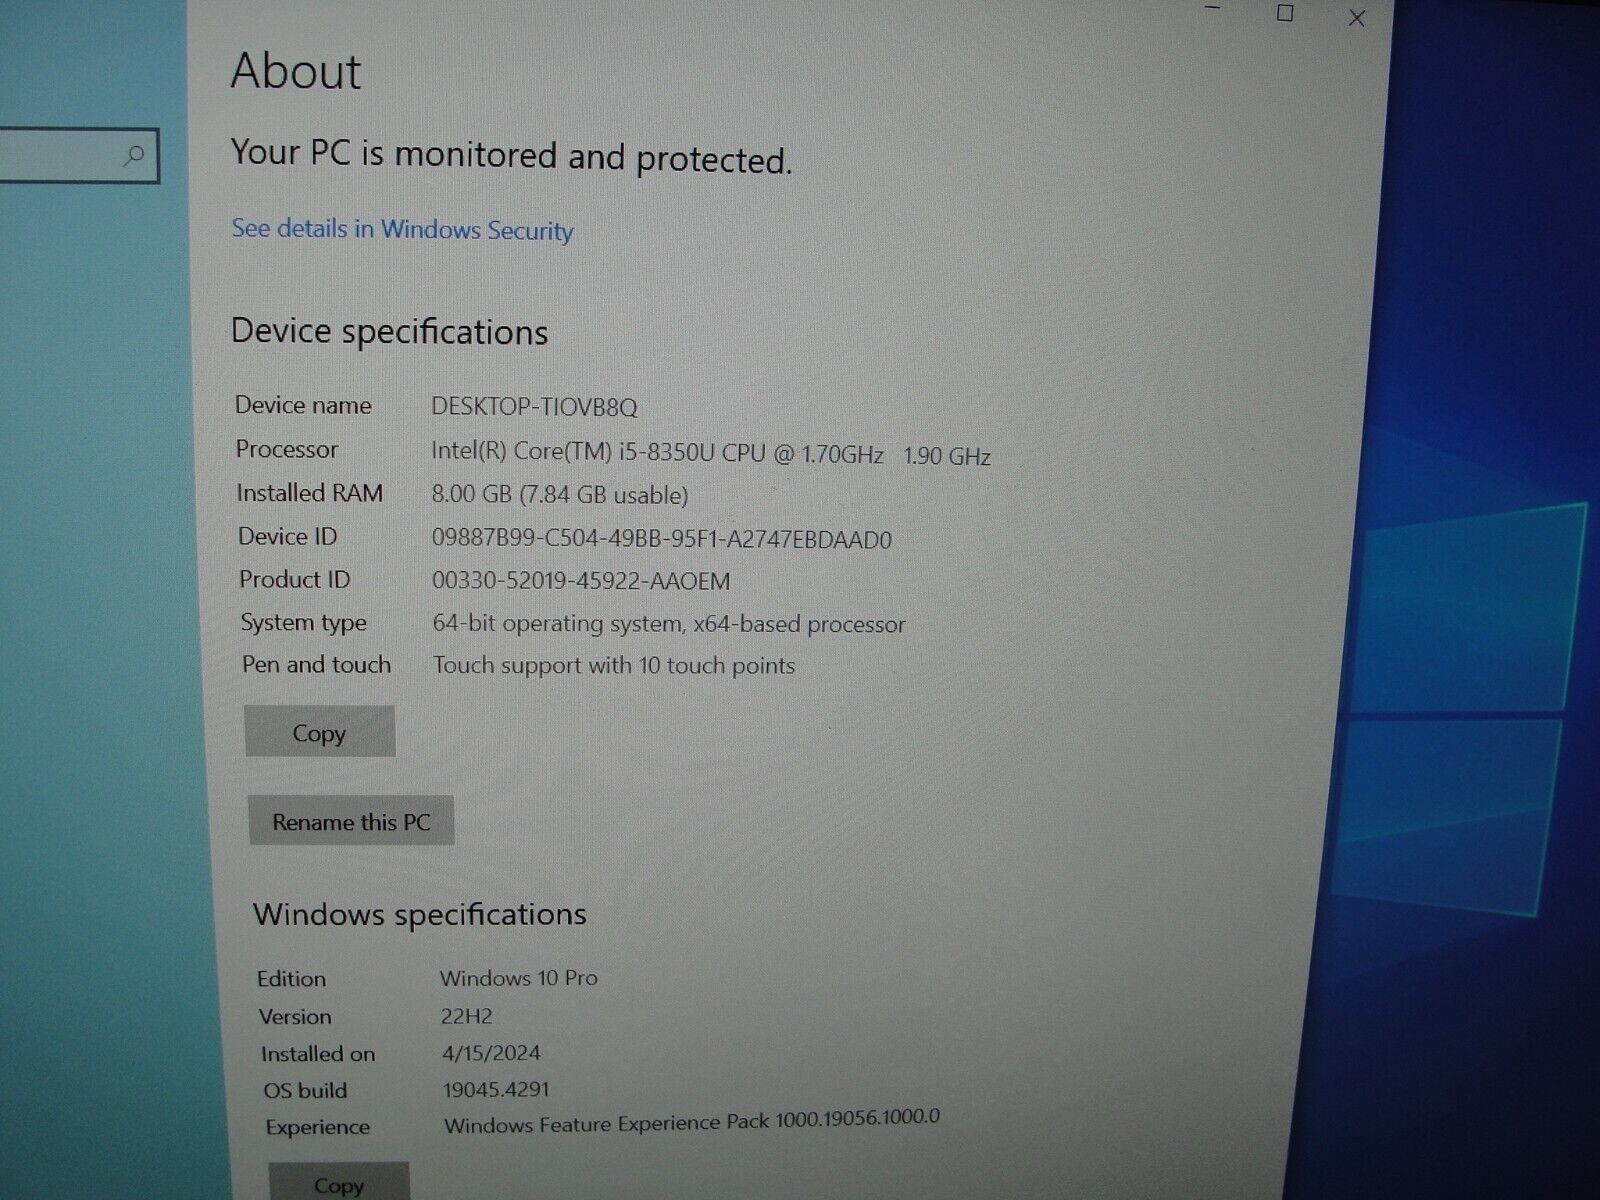This screenshot has height=1200, width=1600.
Task: Click Rename this PC button
Action: pos(351,821)
